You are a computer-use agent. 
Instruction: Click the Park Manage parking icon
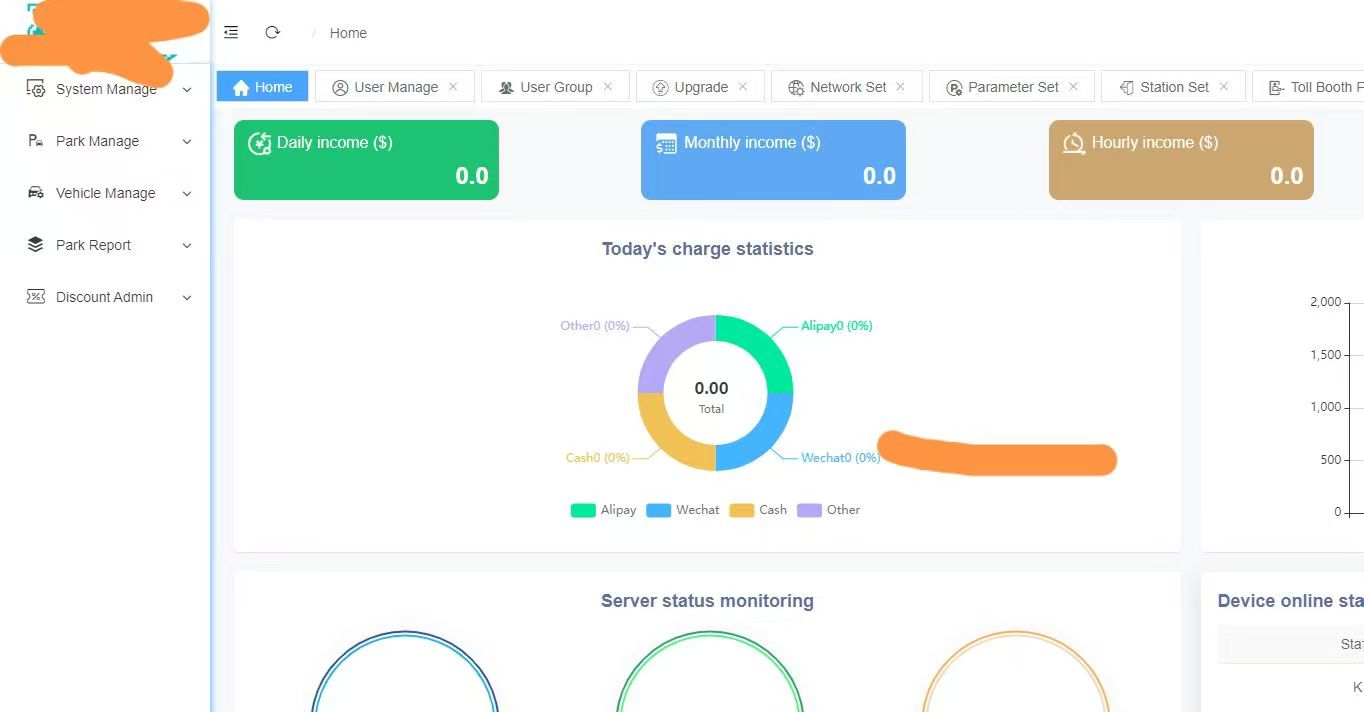[36, 141]
